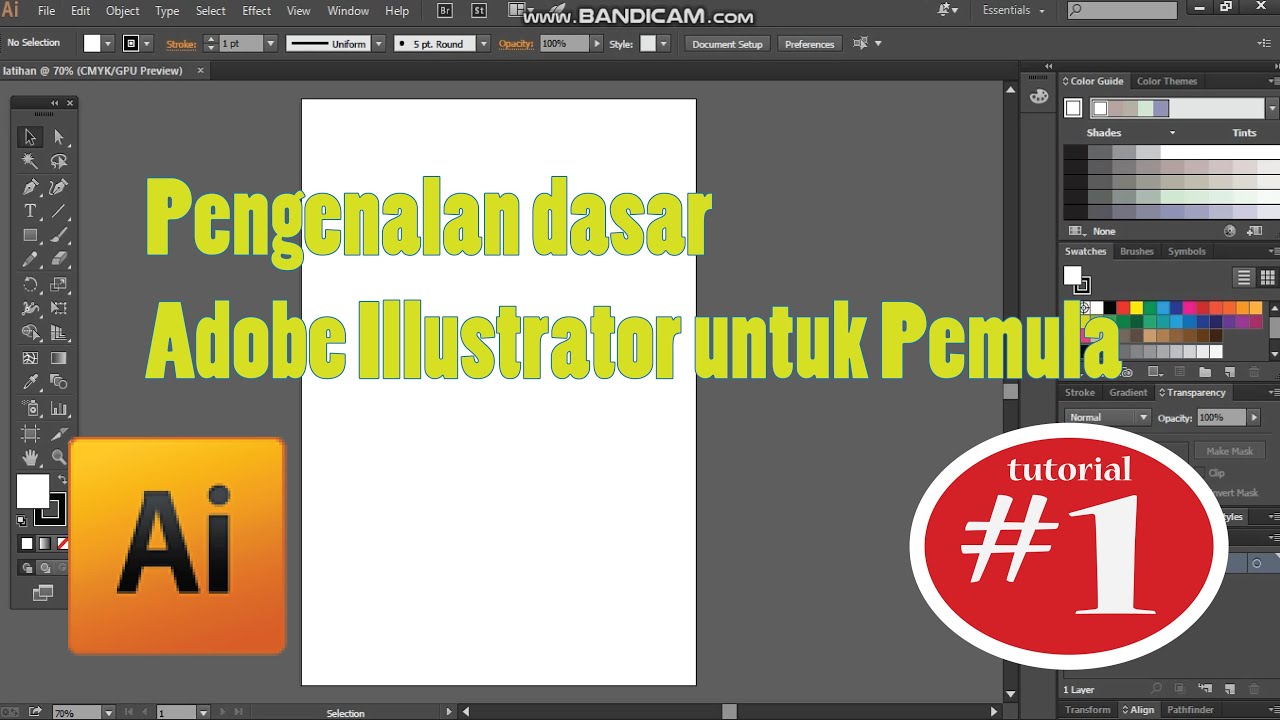The height and width of the screenshot is (720, 1280).
Task: Select the Column Graph tool
Action: tap(59, 408)
